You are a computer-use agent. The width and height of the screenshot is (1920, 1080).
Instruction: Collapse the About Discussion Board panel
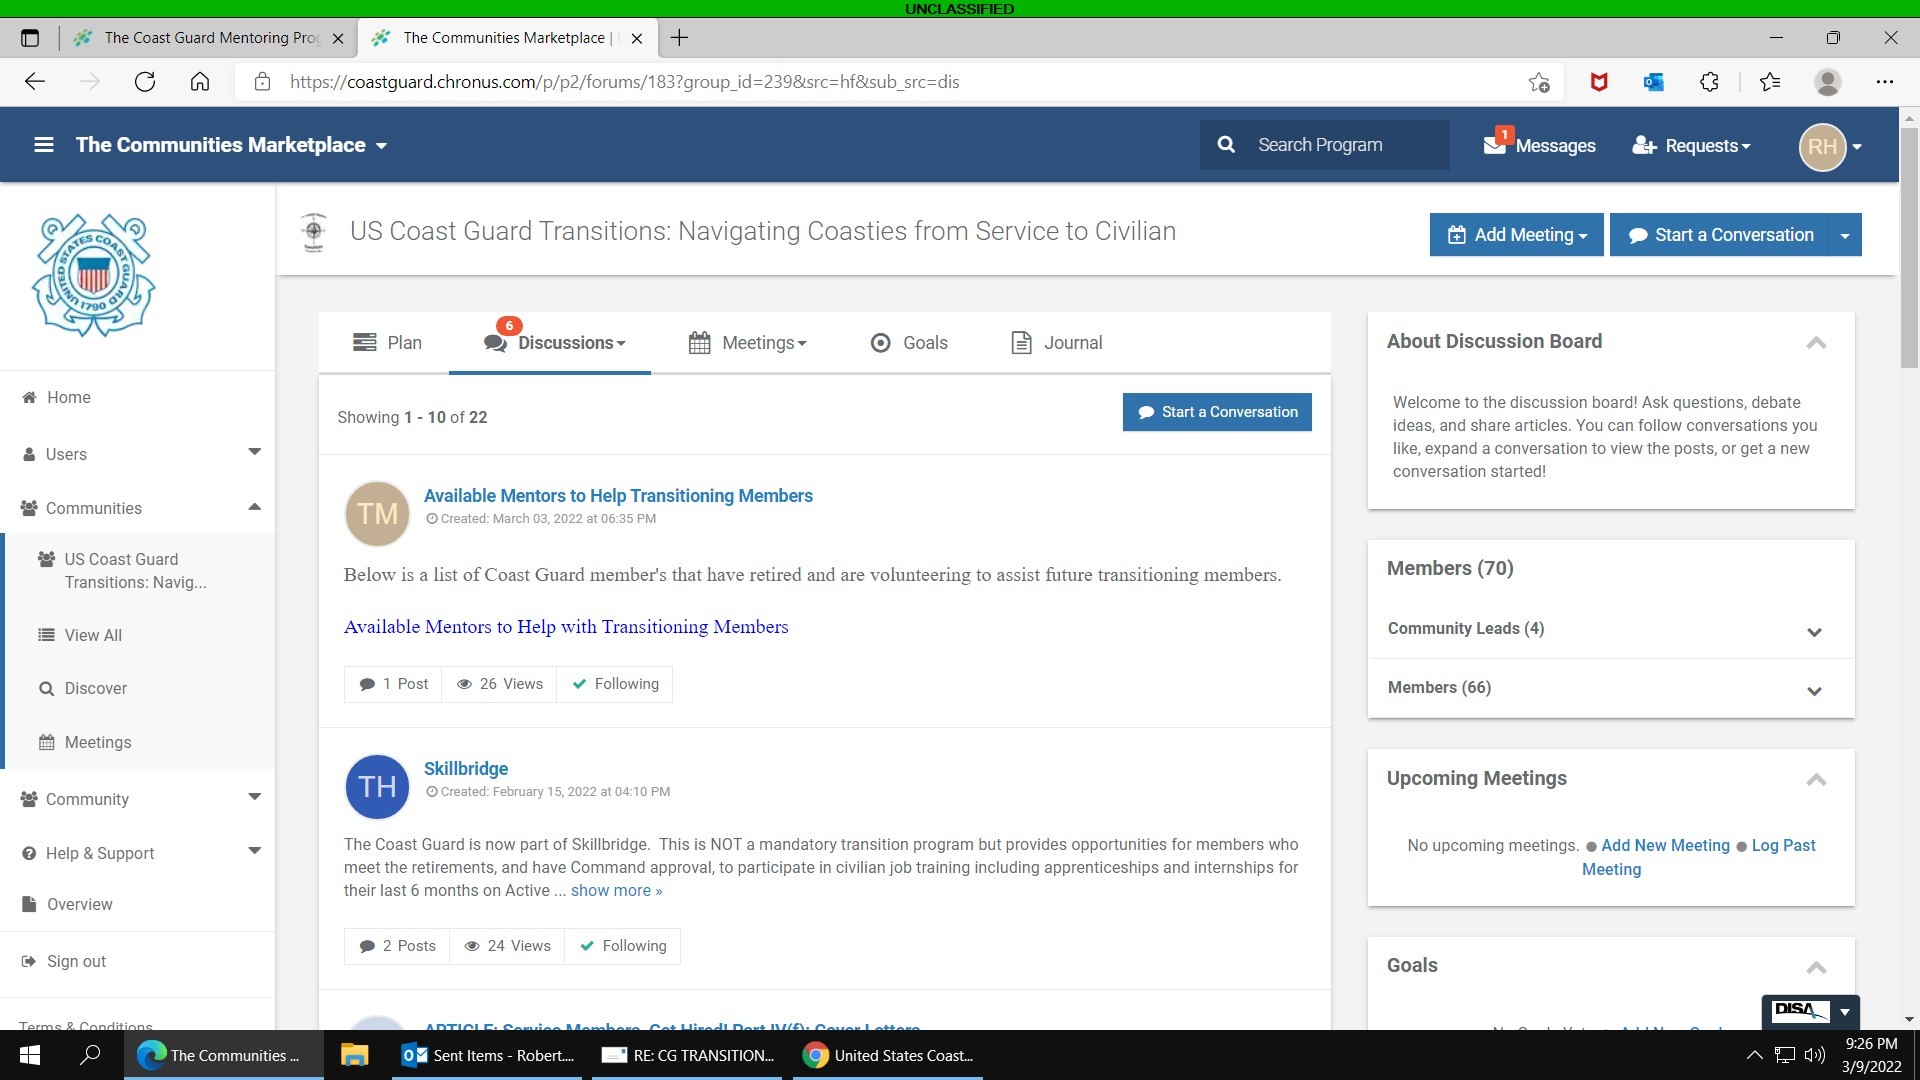1816,343
